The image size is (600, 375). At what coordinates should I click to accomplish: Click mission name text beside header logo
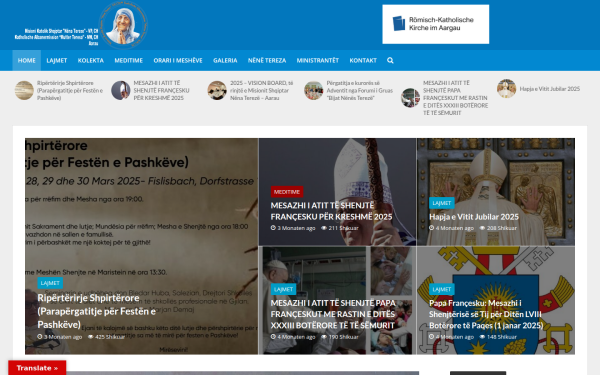click(x=57, y=37)
